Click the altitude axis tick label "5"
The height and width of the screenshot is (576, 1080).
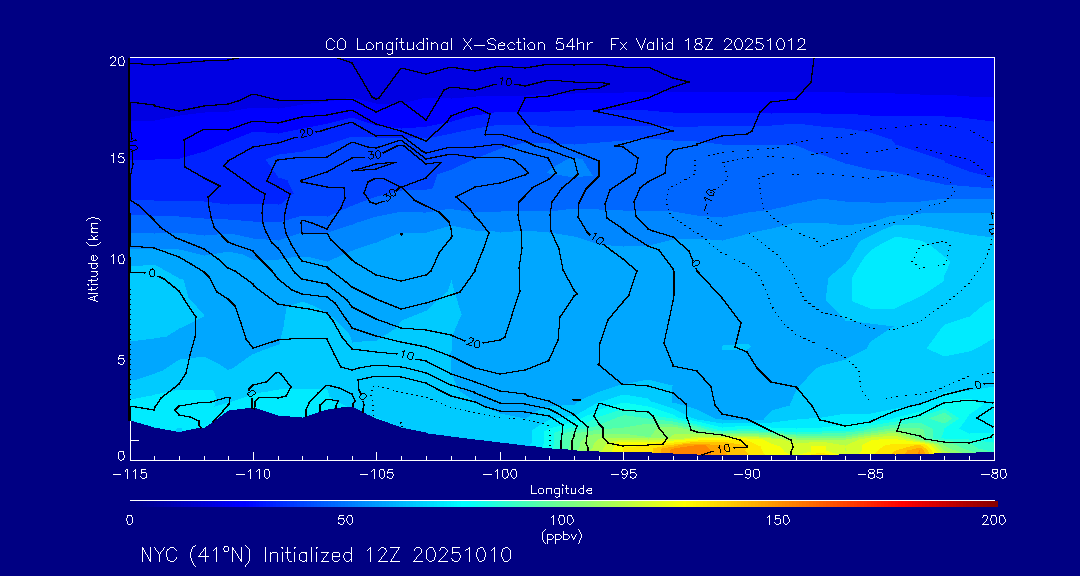(x=121, y=360)
